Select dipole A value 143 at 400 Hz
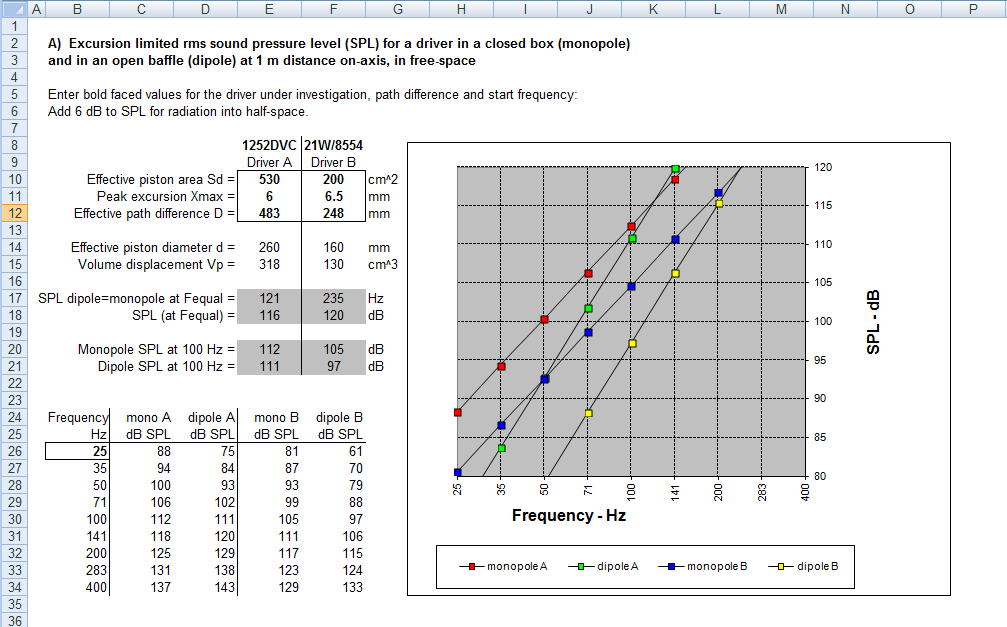Image resolution: width=1007 pixels, height=627 pixels. pyautogui.click(x=206, y=587)
